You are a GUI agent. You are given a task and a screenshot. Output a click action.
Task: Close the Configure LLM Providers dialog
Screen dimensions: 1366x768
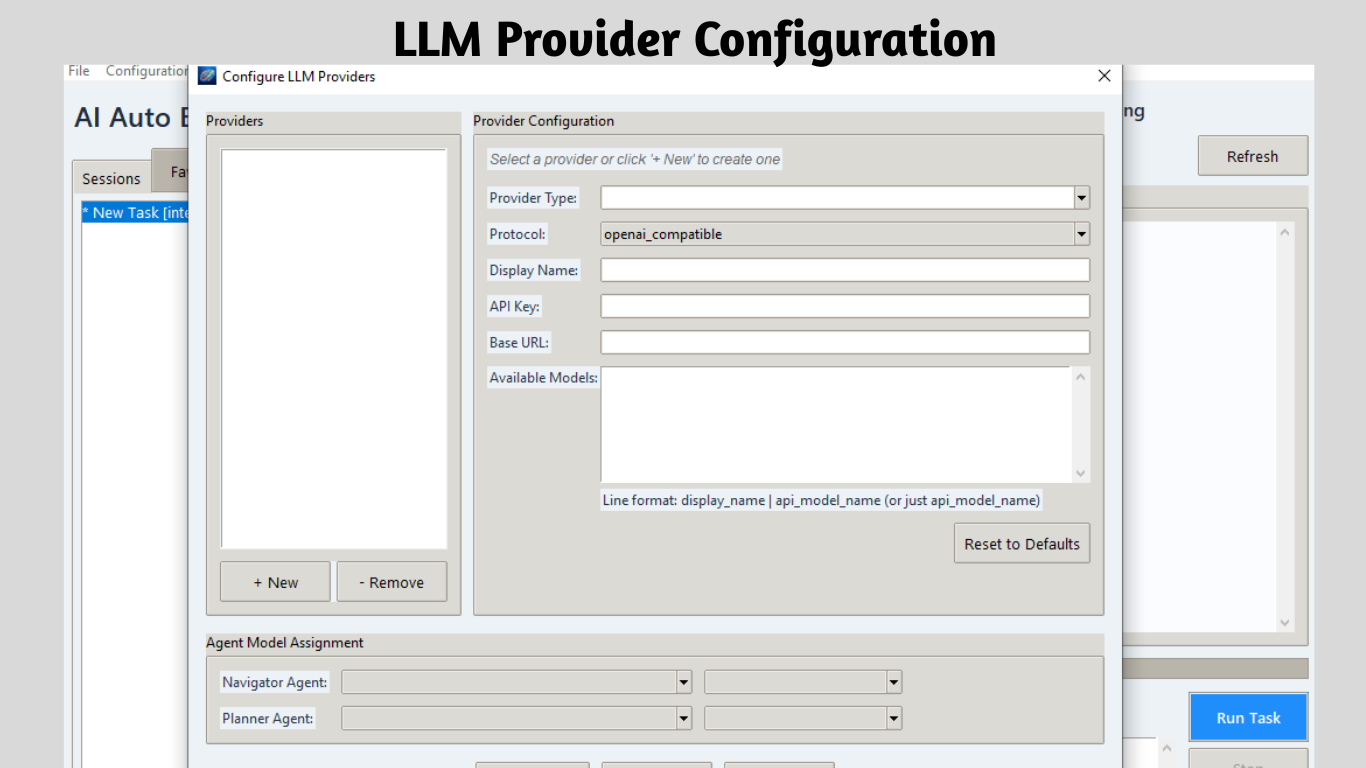1104,76
